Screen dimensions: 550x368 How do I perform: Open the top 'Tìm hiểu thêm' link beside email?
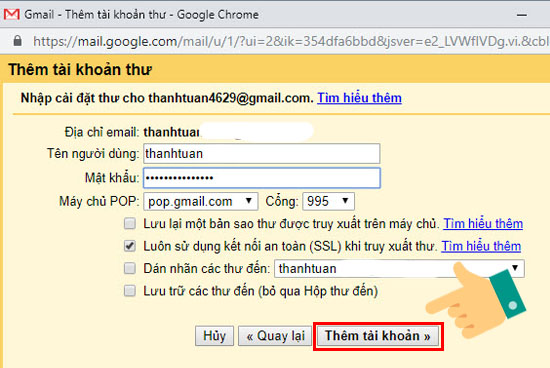point(359,98)
